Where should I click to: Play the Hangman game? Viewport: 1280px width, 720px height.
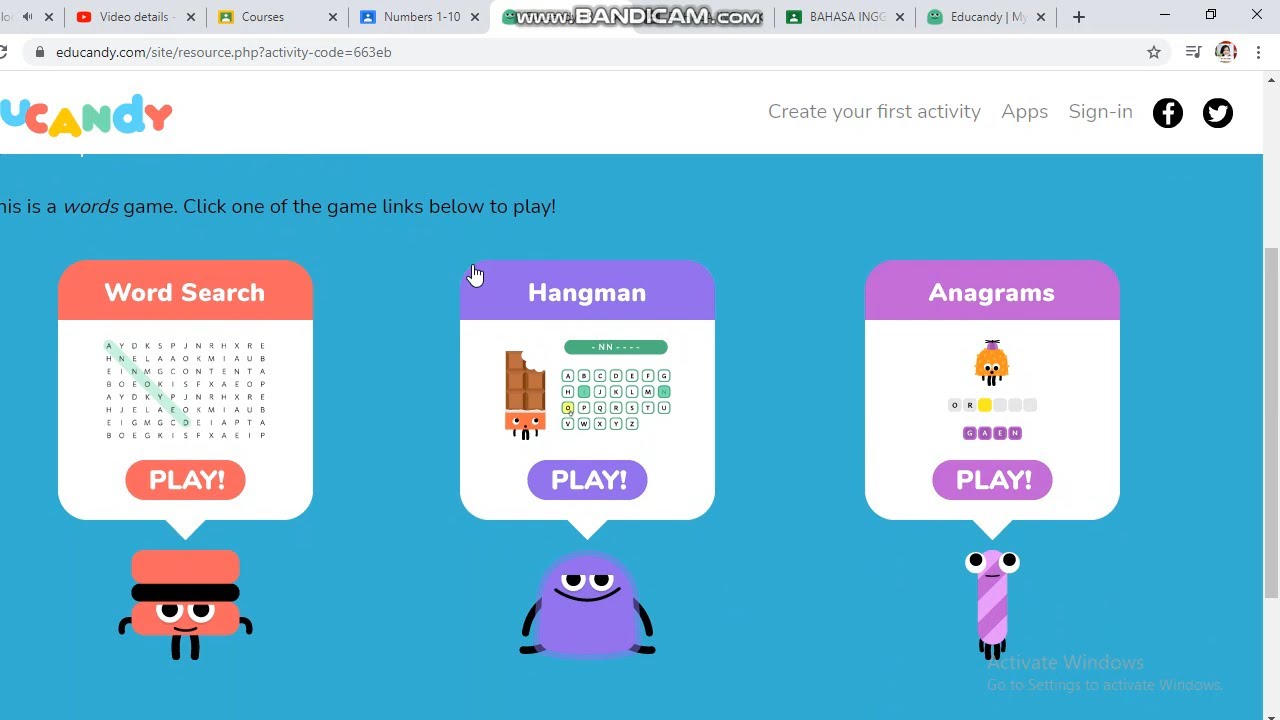(587, 480)
